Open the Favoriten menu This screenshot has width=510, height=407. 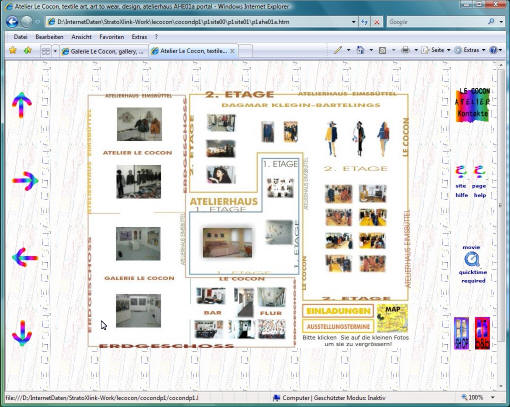[112, 37]
